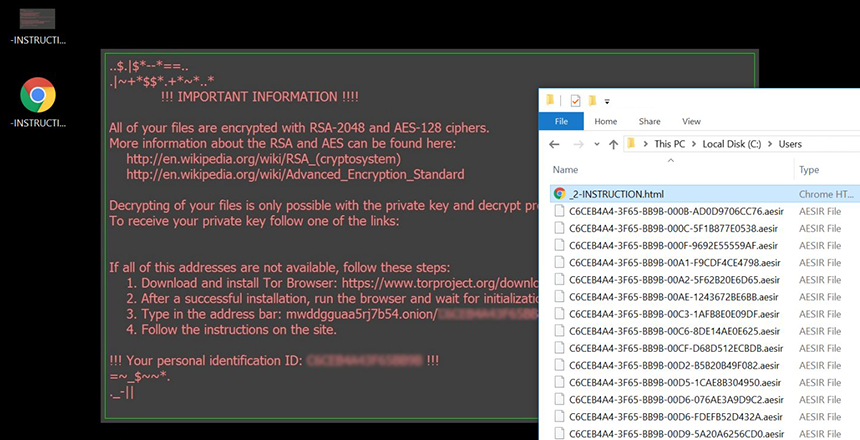
Task: Switch to the Share ribbon tab
Action: (649, 121)
